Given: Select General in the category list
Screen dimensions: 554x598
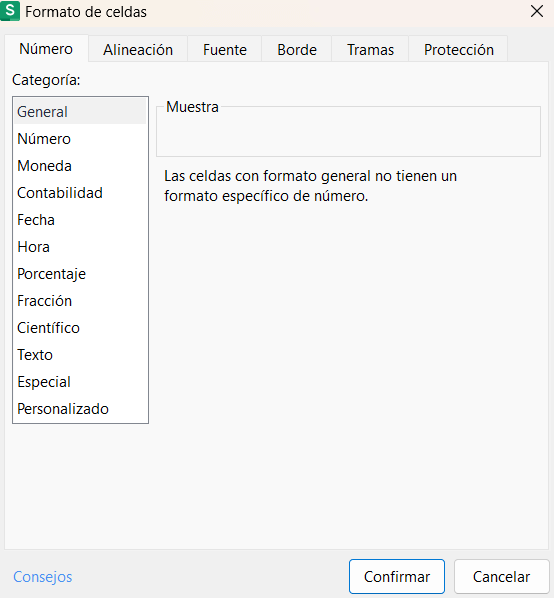Looking at the screenshot, I should [x=80, y=112].
